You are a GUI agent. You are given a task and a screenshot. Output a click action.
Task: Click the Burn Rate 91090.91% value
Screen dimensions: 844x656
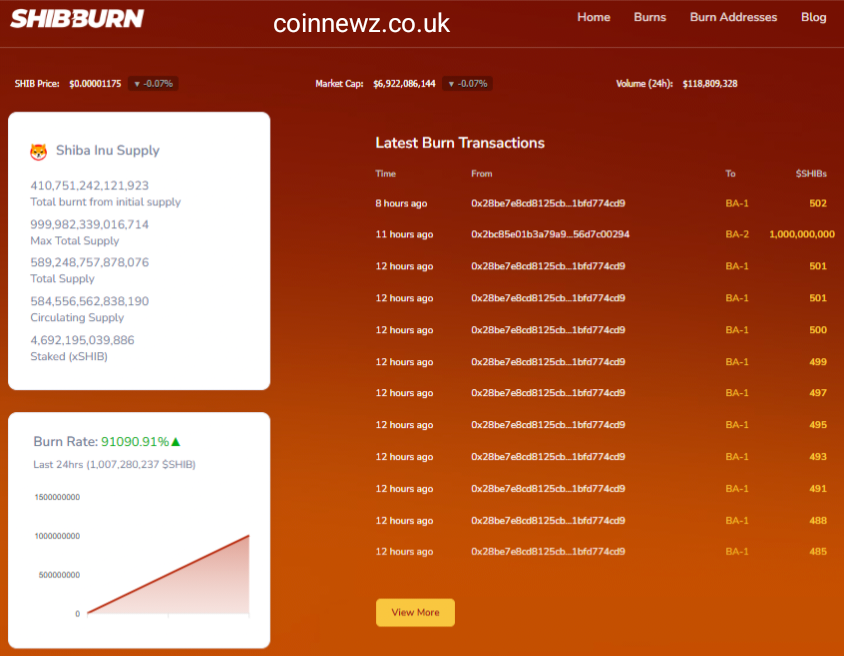(x=135, y=442)
